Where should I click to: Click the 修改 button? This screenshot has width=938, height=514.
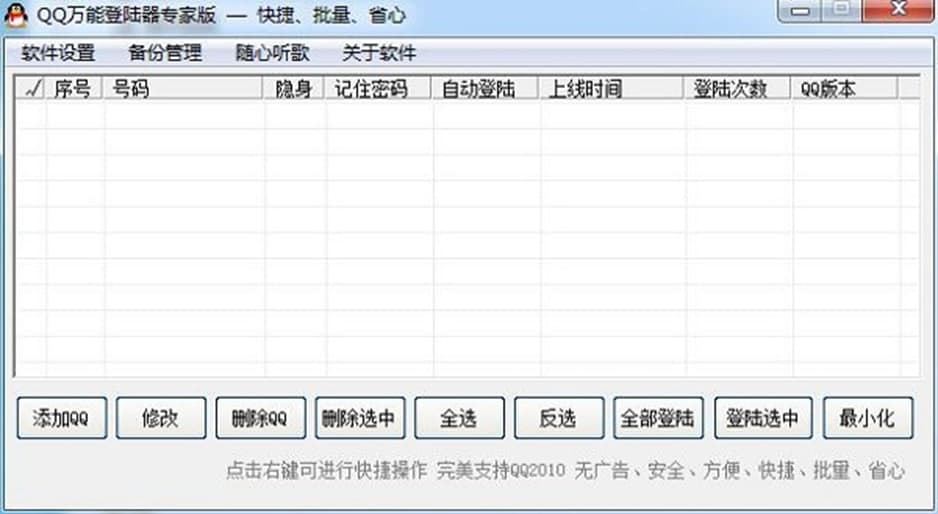click(161, 418)
